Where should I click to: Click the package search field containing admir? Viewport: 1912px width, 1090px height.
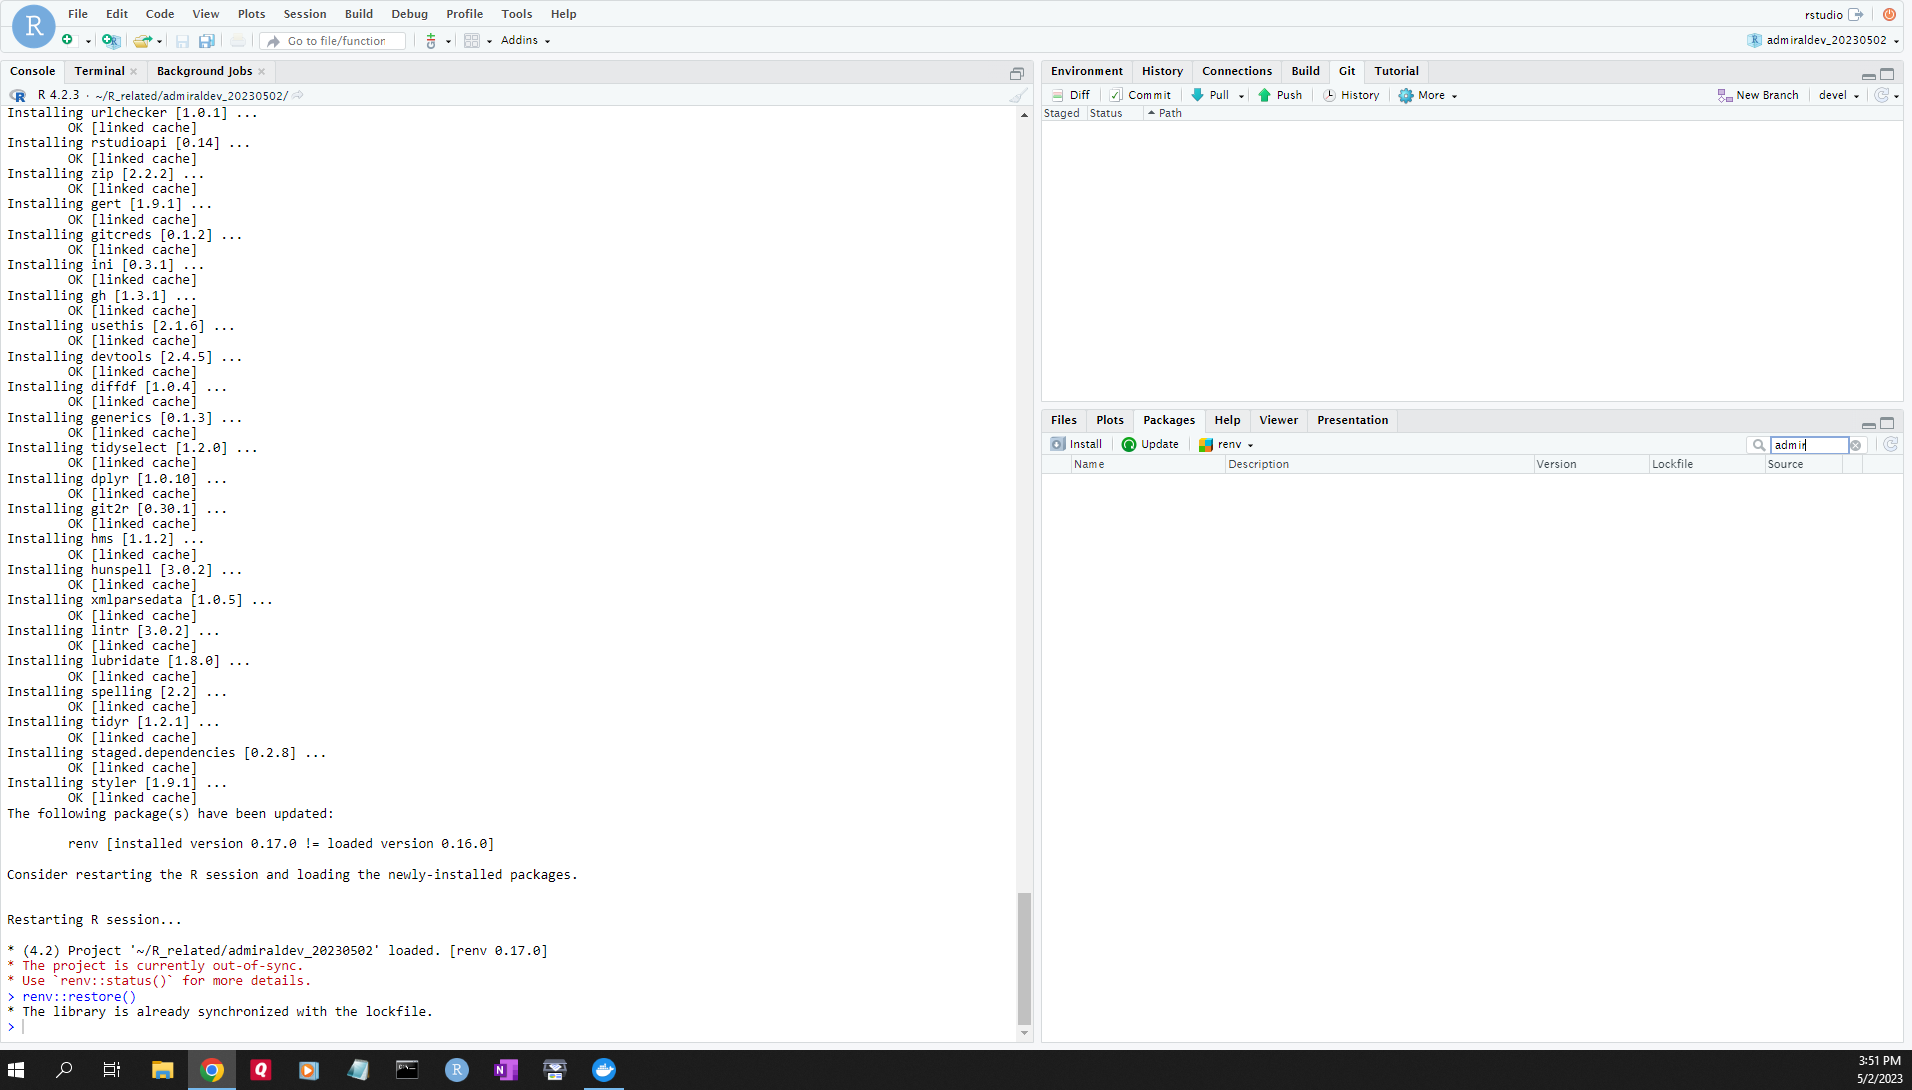(x=1807, y=445)
